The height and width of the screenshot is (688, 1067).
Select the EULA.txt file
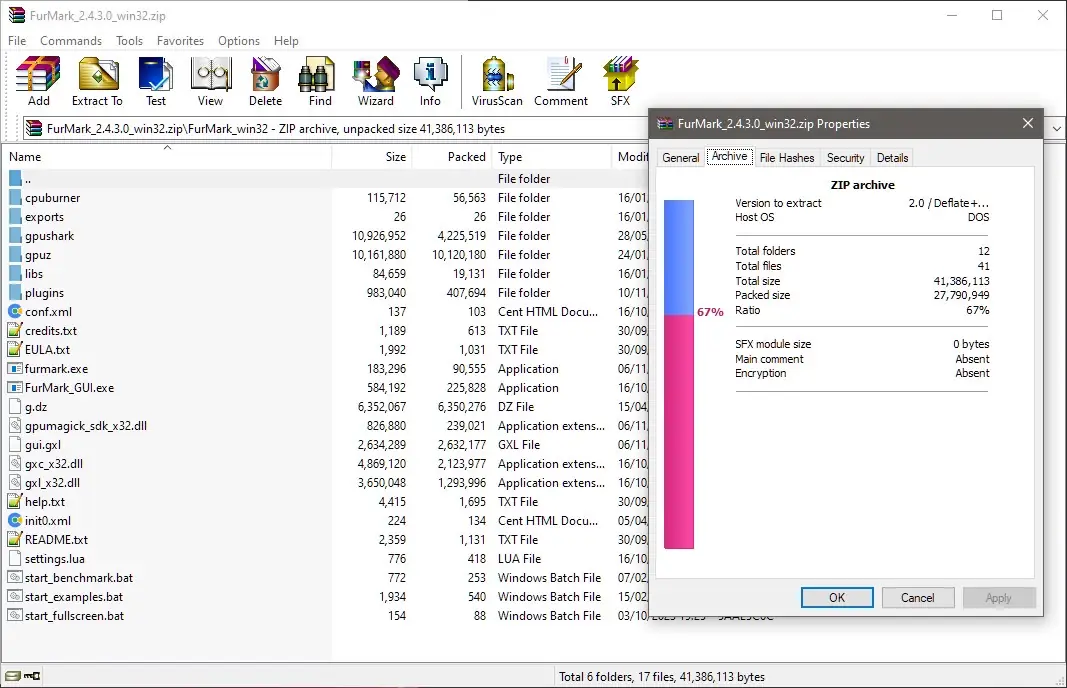(325, 350)
